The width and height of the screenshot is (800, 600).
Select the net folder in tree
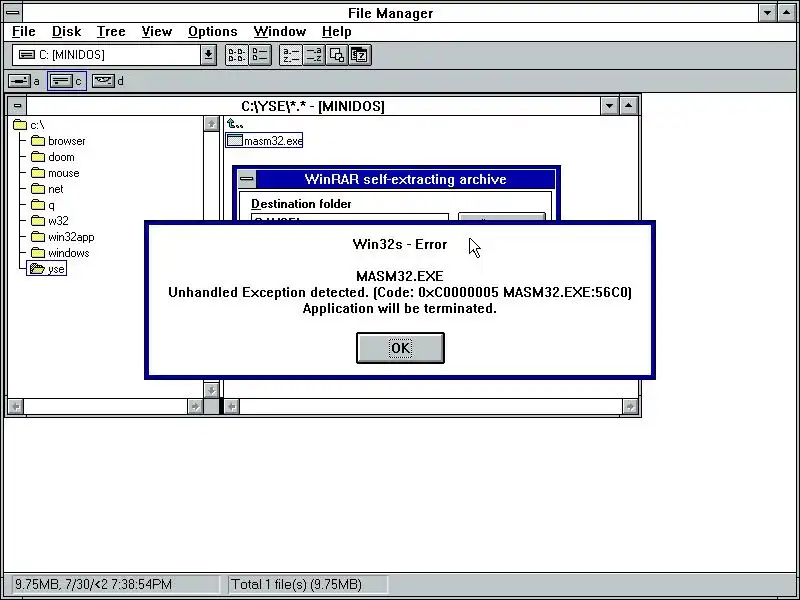click(47, 189)
